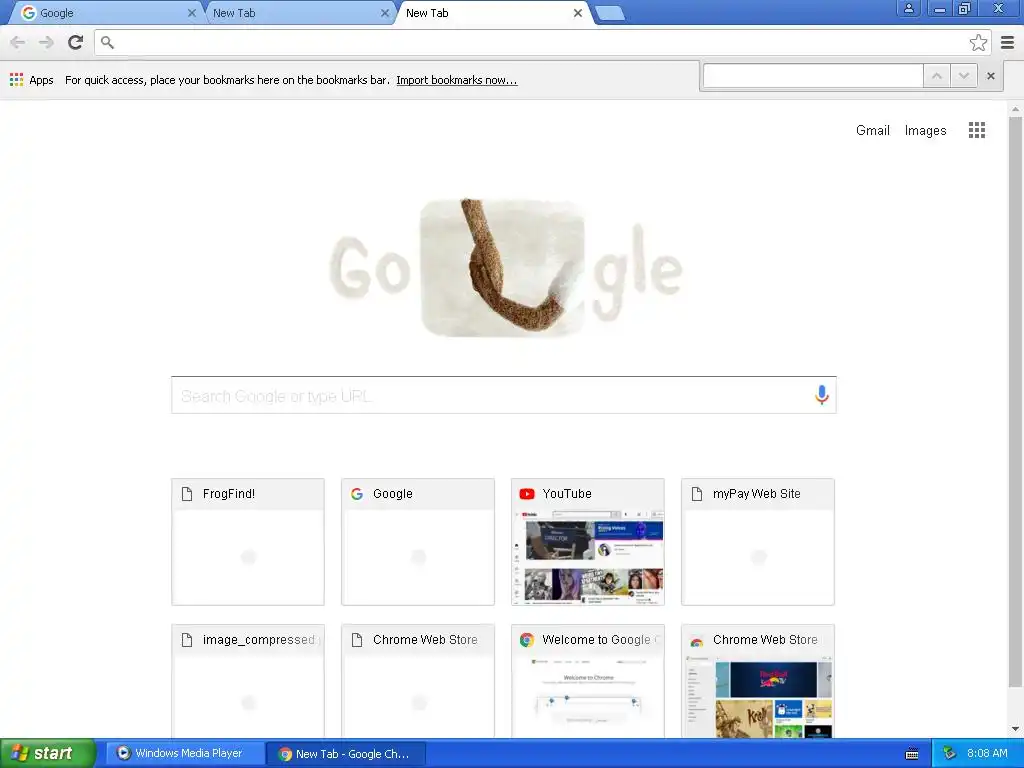Click the address bar search magnifier icon

click(107, 42)
